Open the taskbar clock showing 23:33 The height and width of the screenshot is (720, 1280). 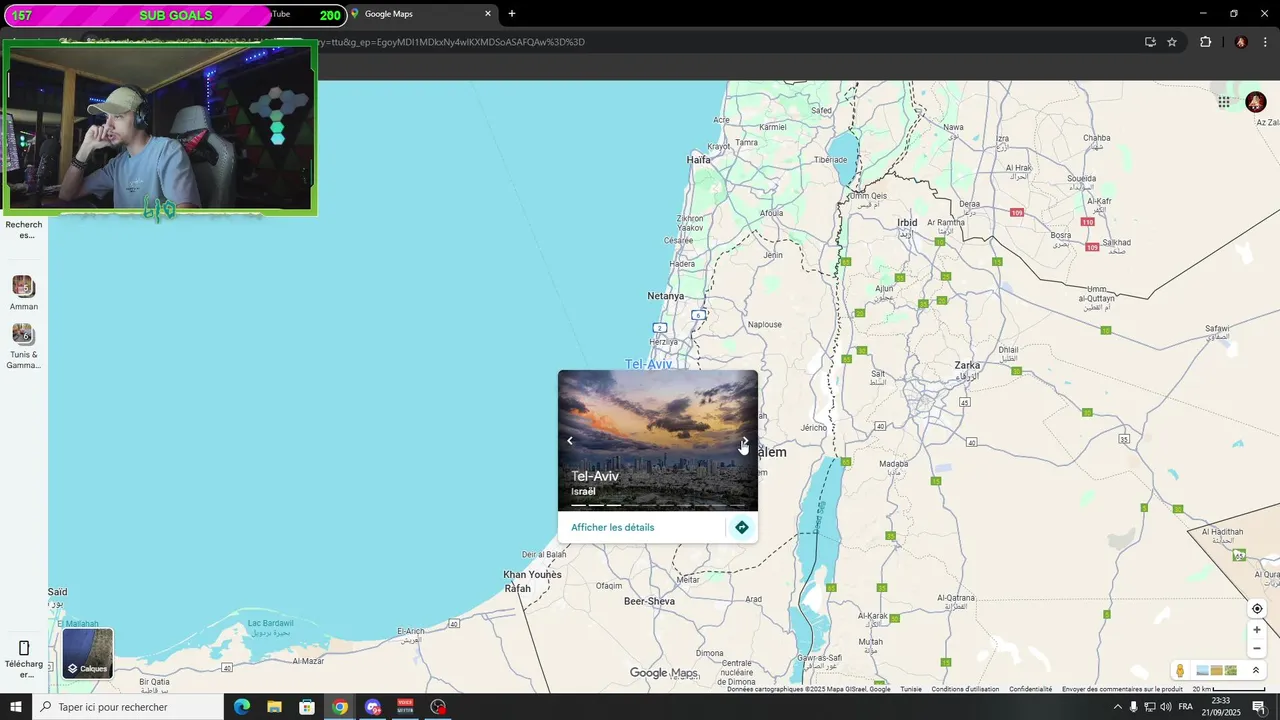(x=1221, y=707)
